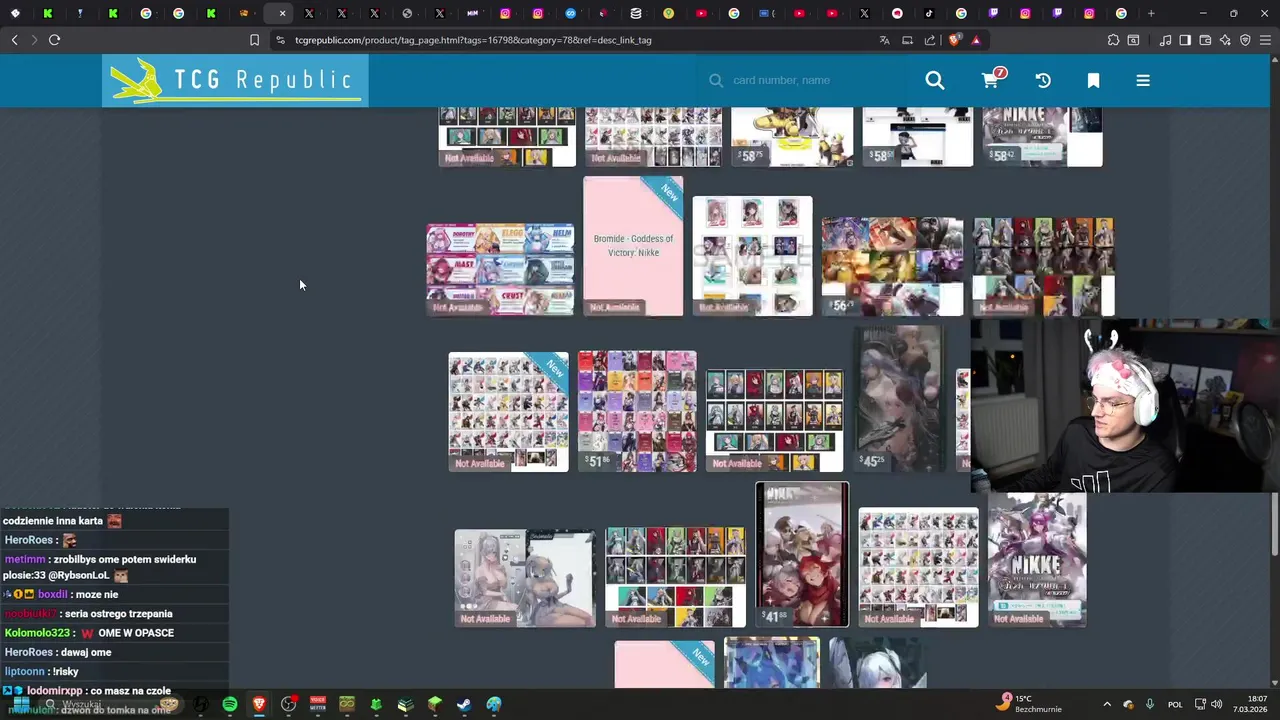1280x720 pixels.
Task: Go back to the previous page
Action: 14,40
